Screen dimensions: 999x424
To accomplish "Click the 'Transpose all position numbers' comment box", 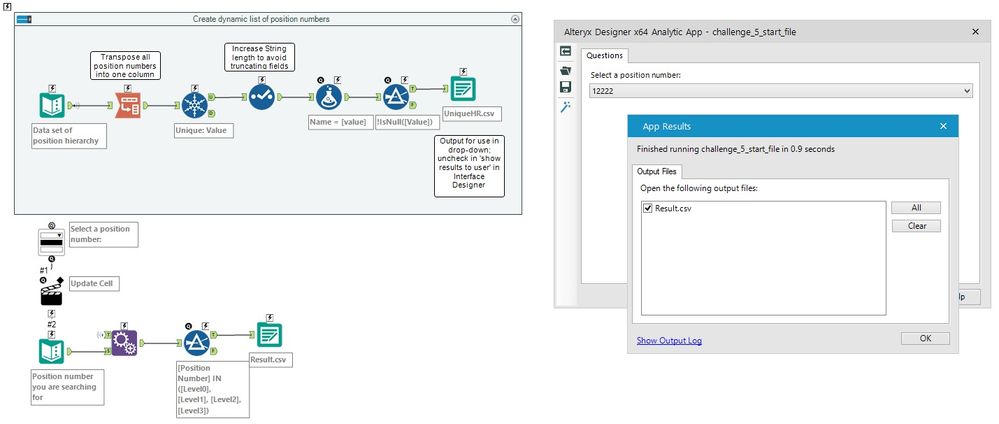I will coord(124,66).
